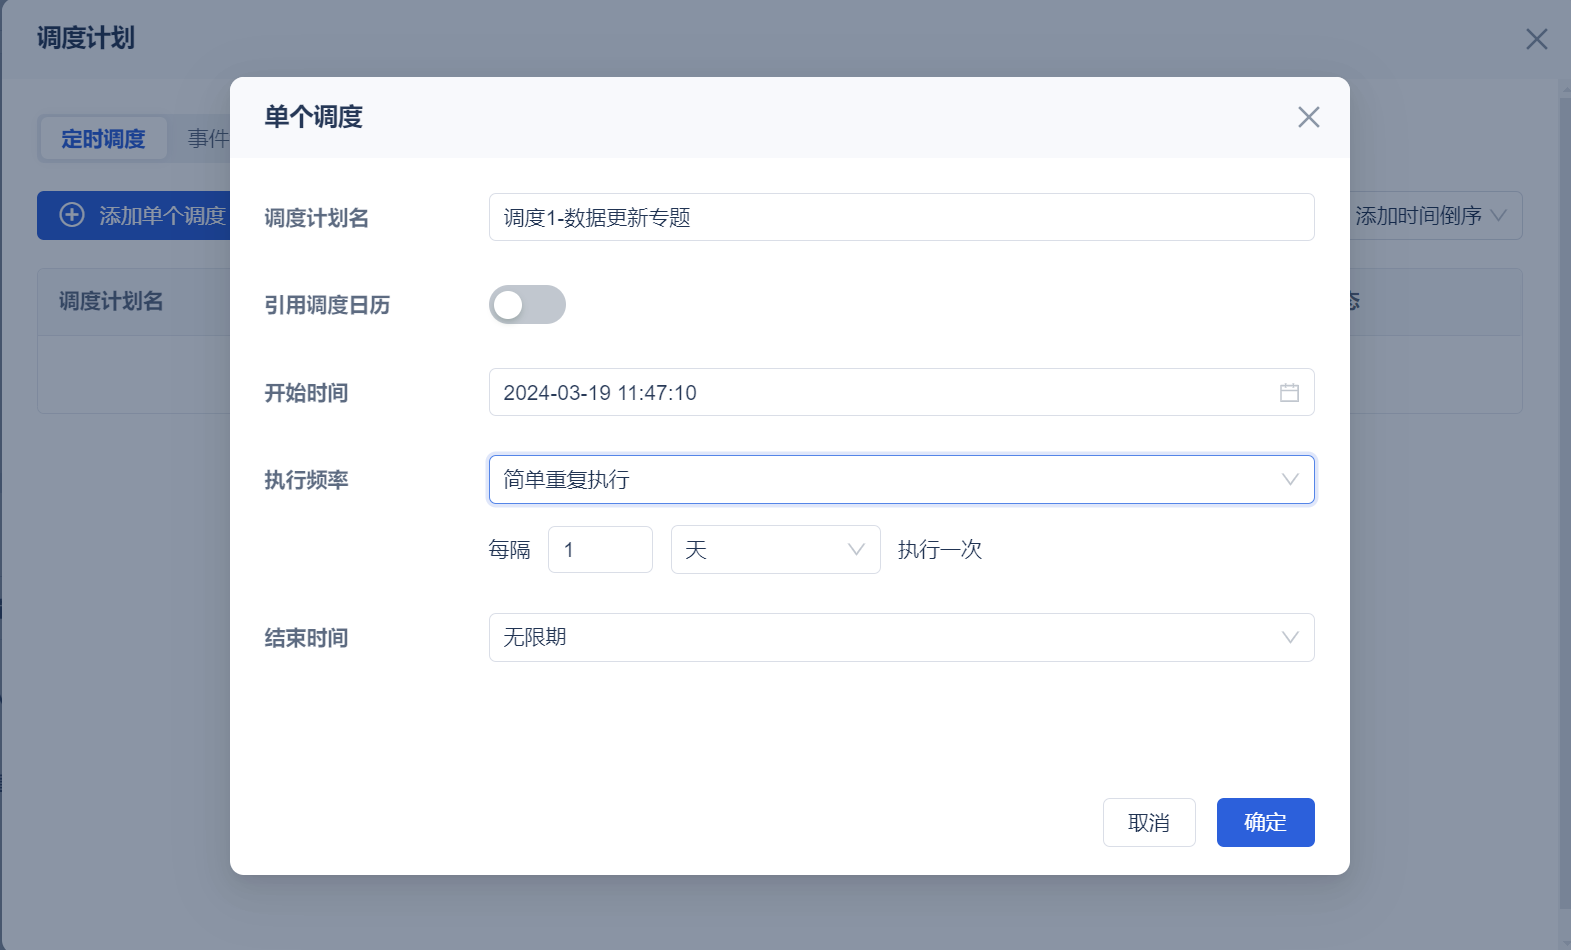The width and height of the screenshot is (1571, 950).
Task: Click the right-side vertical scrollbar
Action: (1564, 500)
